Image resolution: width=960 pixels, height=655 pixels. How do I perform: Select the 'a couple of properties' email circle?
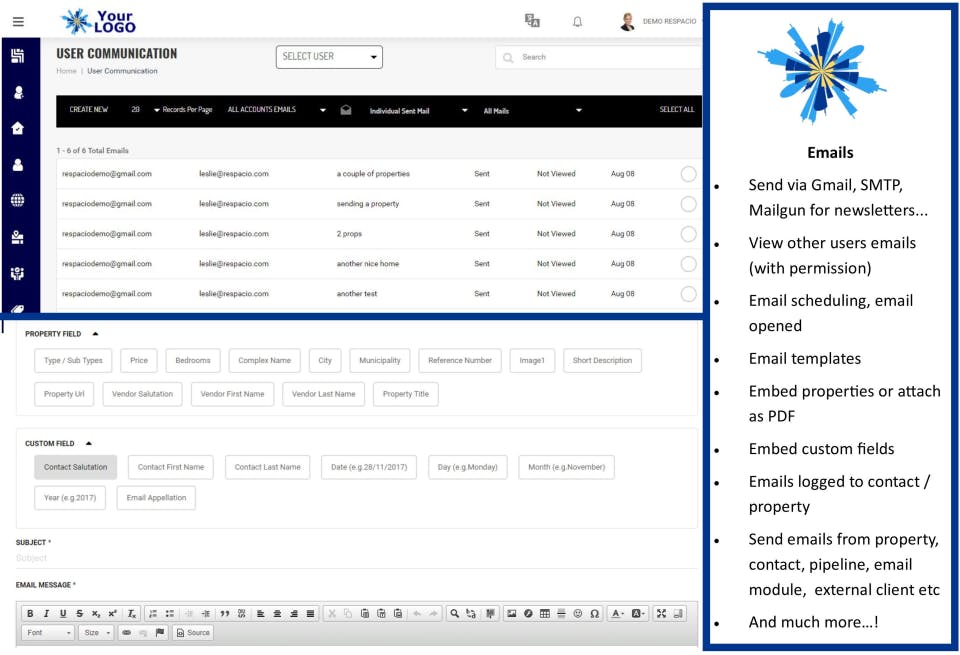(688, 174)
